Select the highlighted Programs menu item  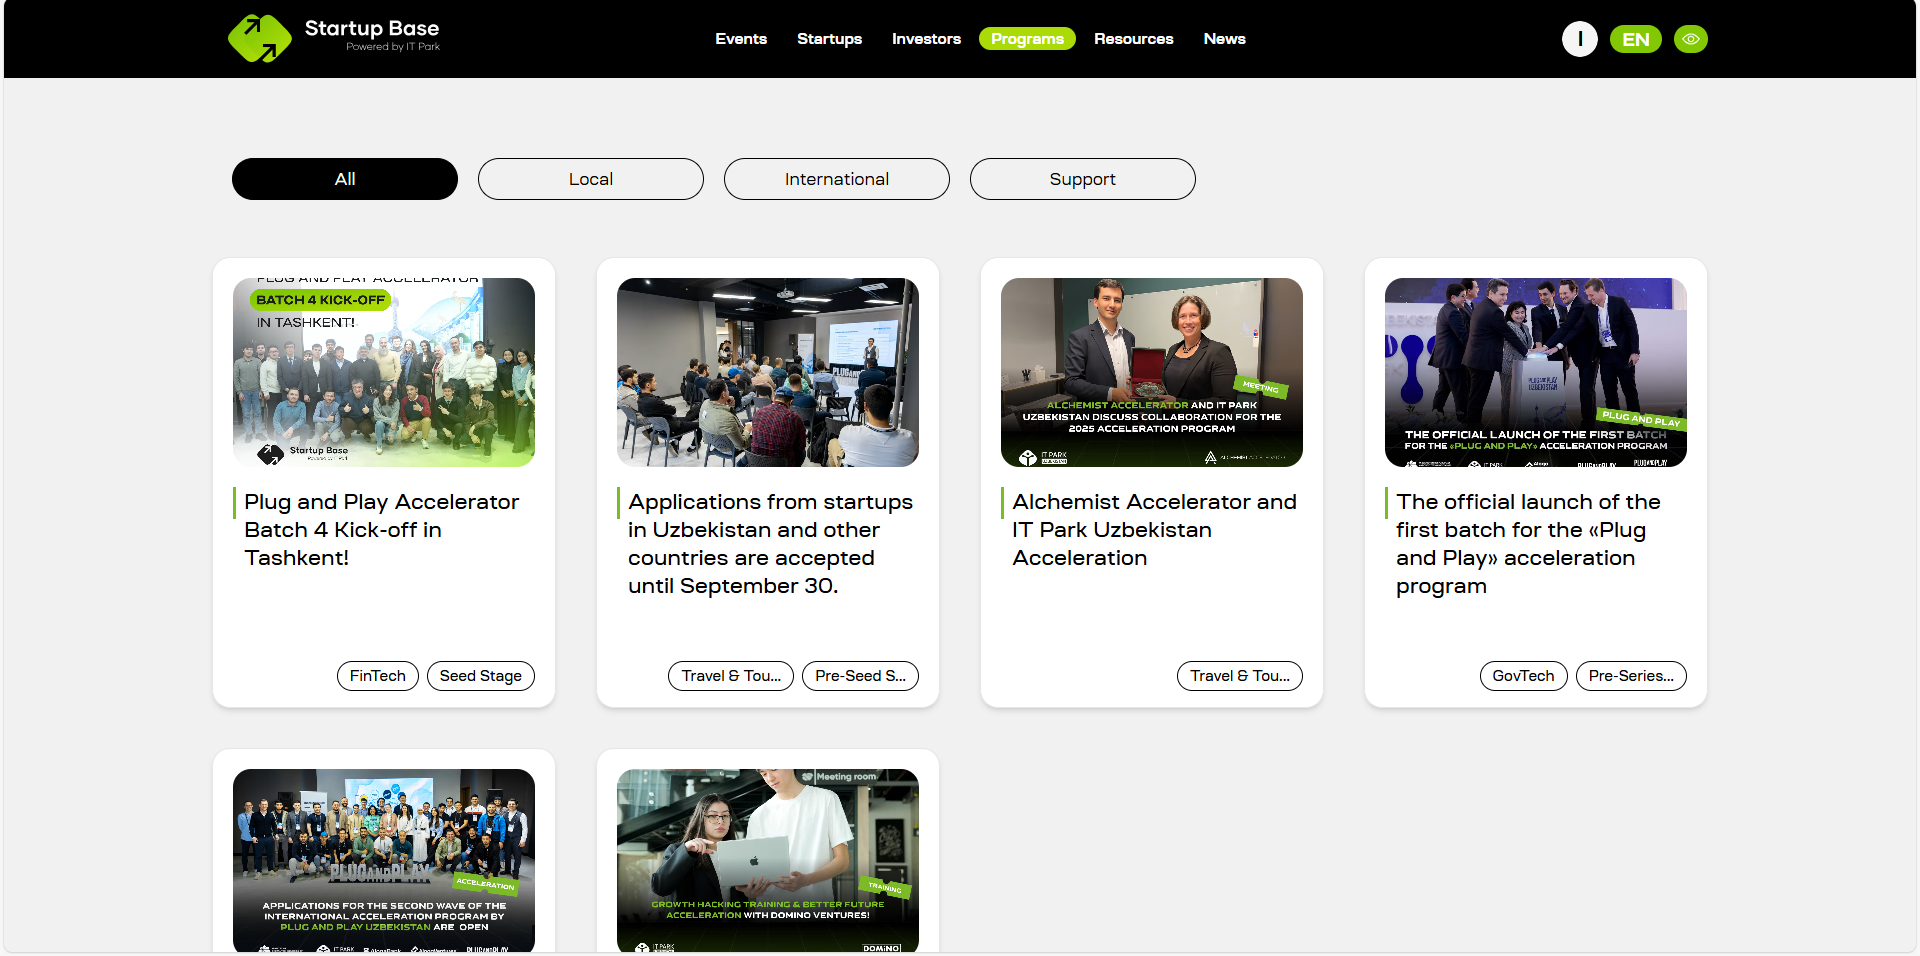click(x=1027, y=39)
